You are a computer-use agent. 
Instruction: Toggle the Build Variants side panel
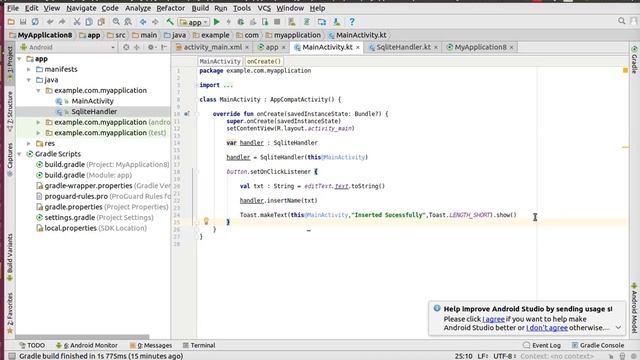point(10,257)
